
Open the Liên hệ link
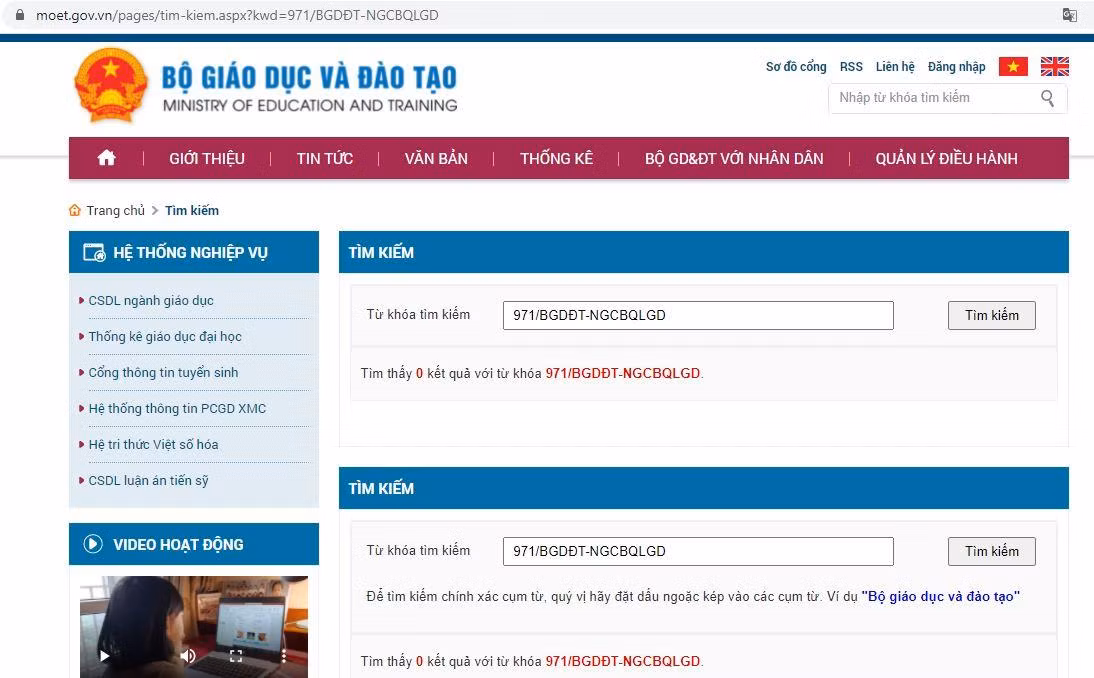(895, 67)
